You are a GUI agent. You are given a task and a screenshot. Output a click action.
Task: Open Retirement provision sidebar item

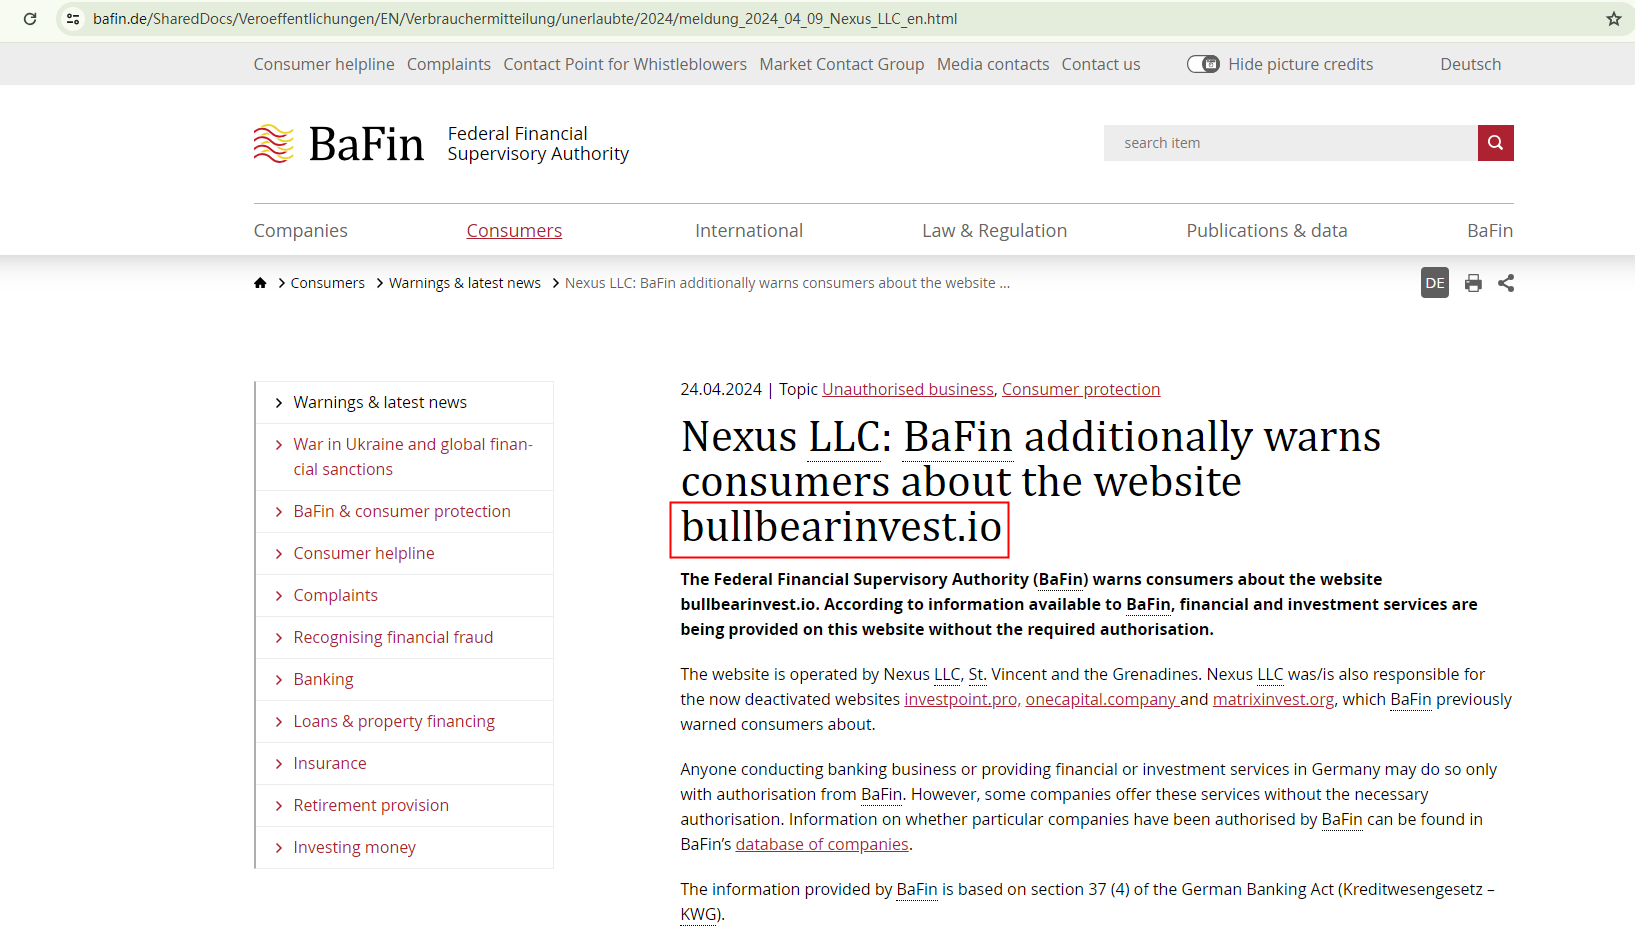(x=371, y=805)
